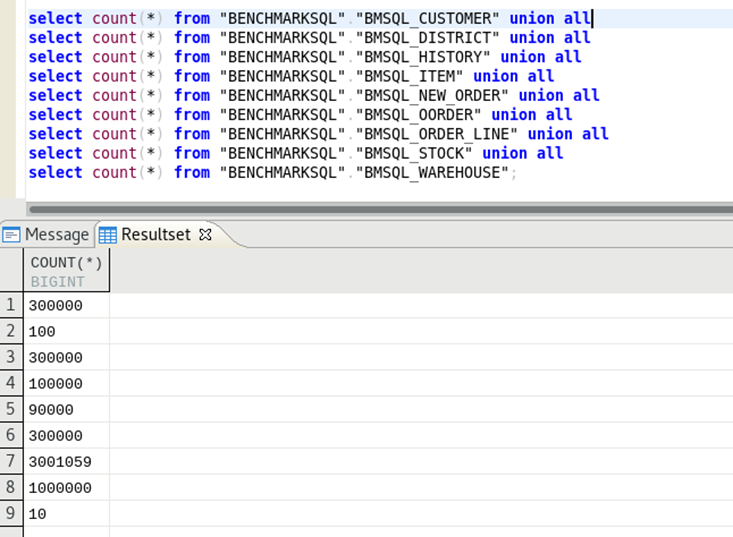The height and width of the screenshot is (537, 733).
Task: Select result row number 9
Action: pos(11,514)
